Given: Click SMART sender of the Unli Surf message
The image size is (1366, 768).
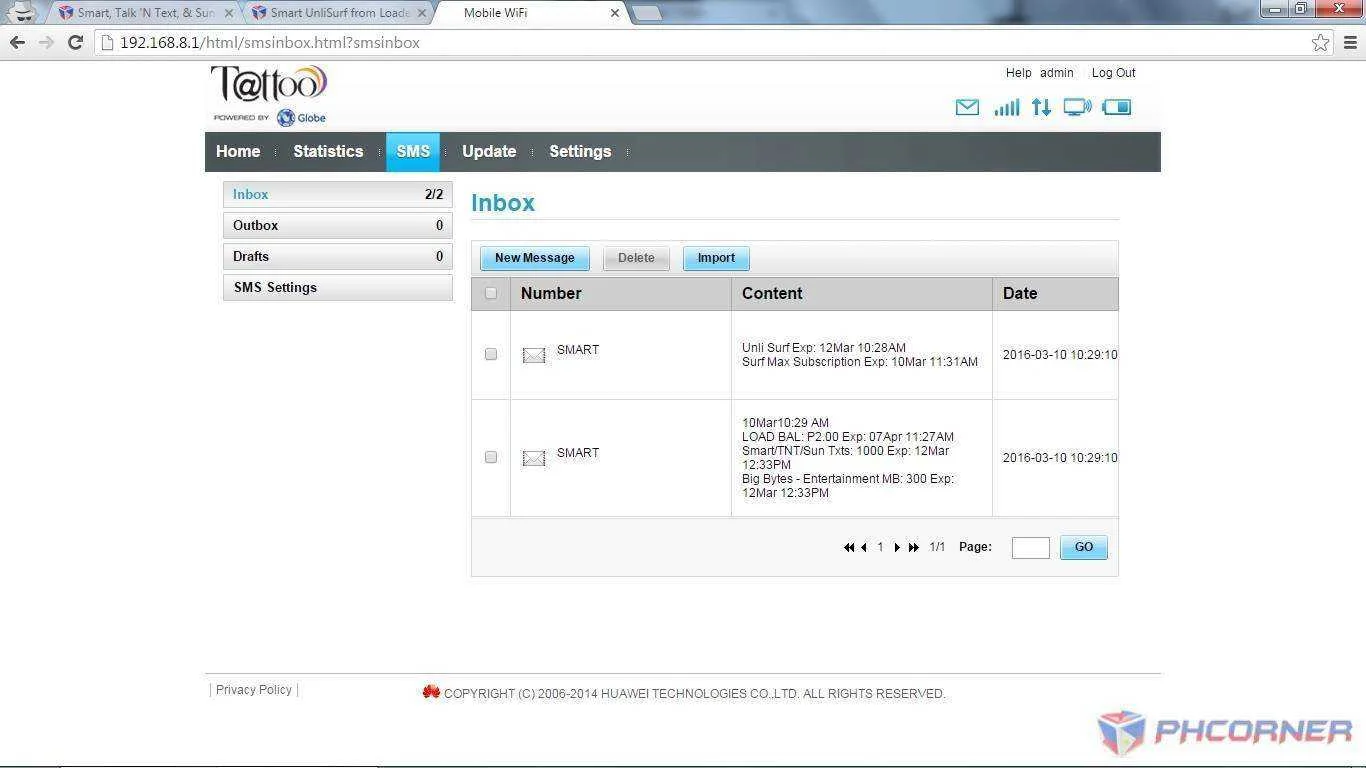Looking at the screenshot, I should pos(578,350).
